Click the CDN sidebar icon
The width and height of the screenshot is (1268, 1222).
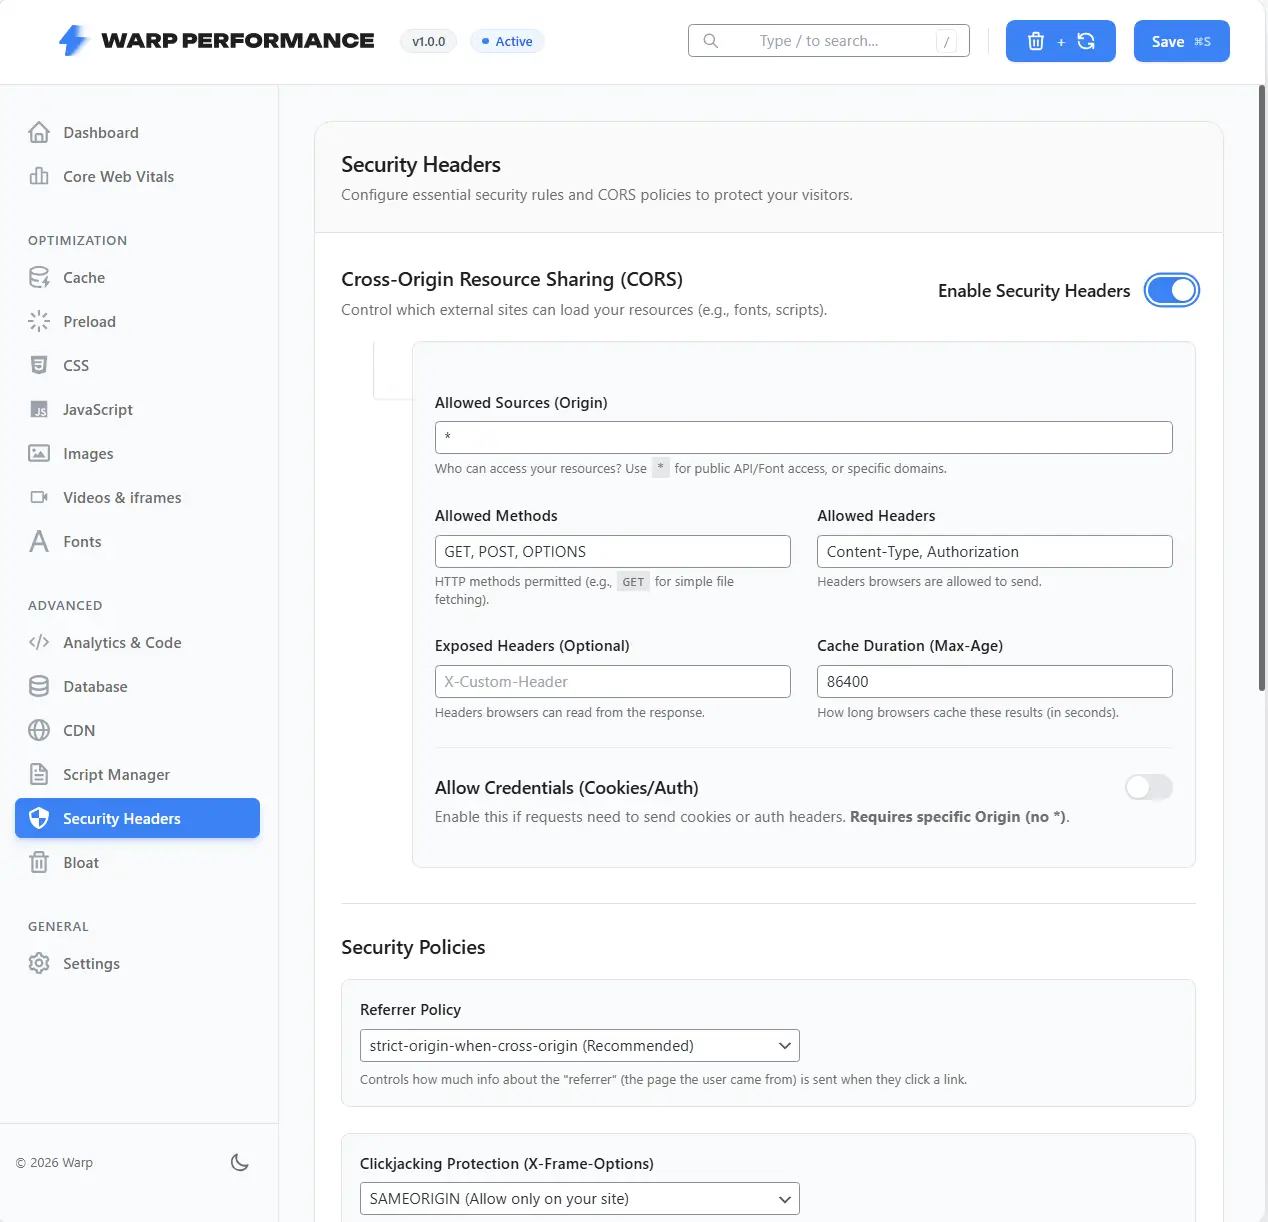[39, 730]
